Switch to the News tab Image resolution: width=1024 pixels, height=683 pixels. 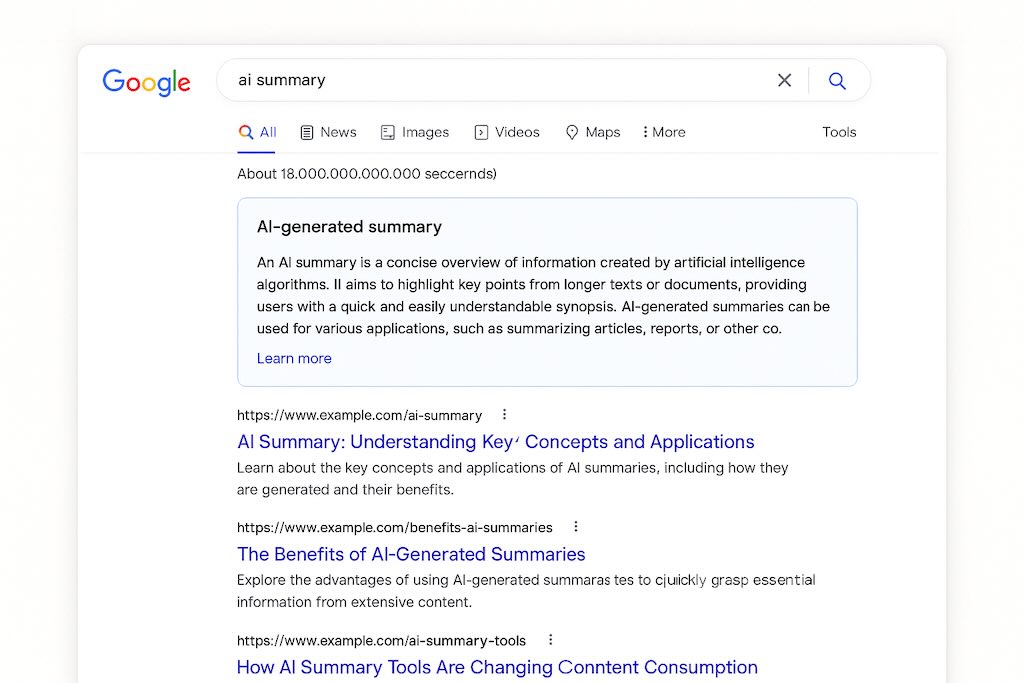(328, 133)
